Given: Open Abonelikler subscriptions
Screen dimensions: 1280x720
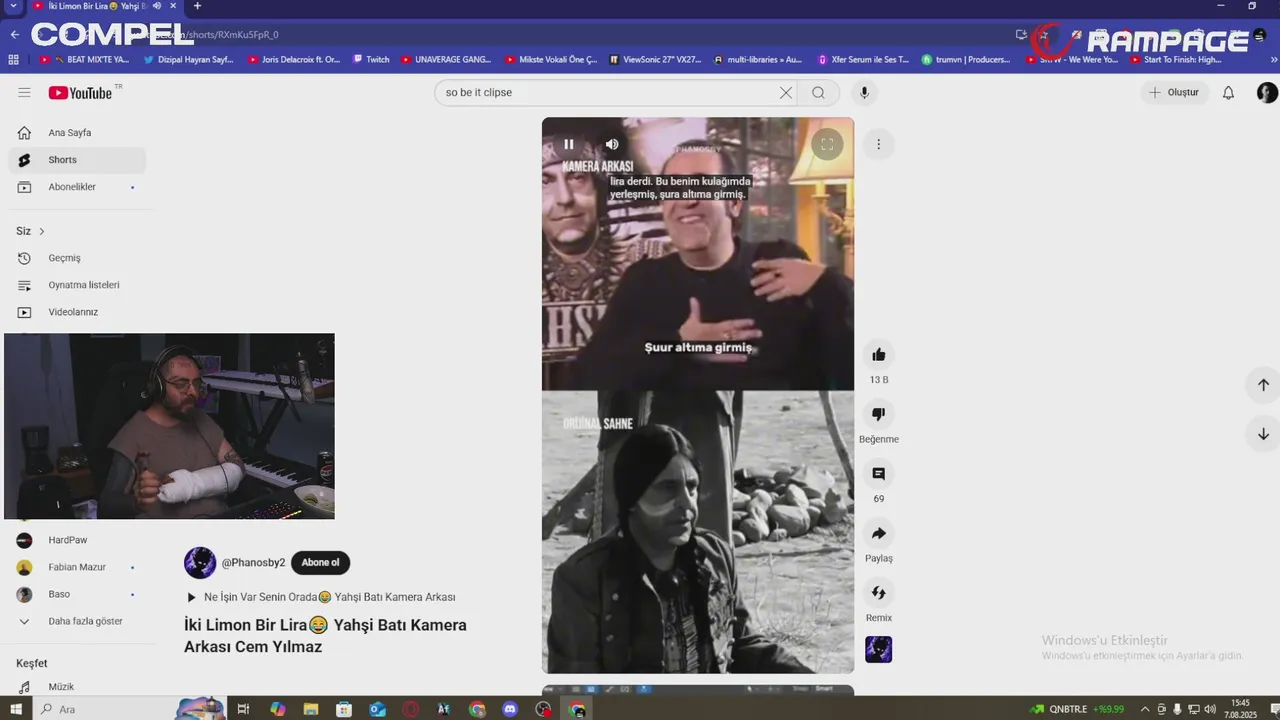Looking at the screenshot, I should pos(77,187).
